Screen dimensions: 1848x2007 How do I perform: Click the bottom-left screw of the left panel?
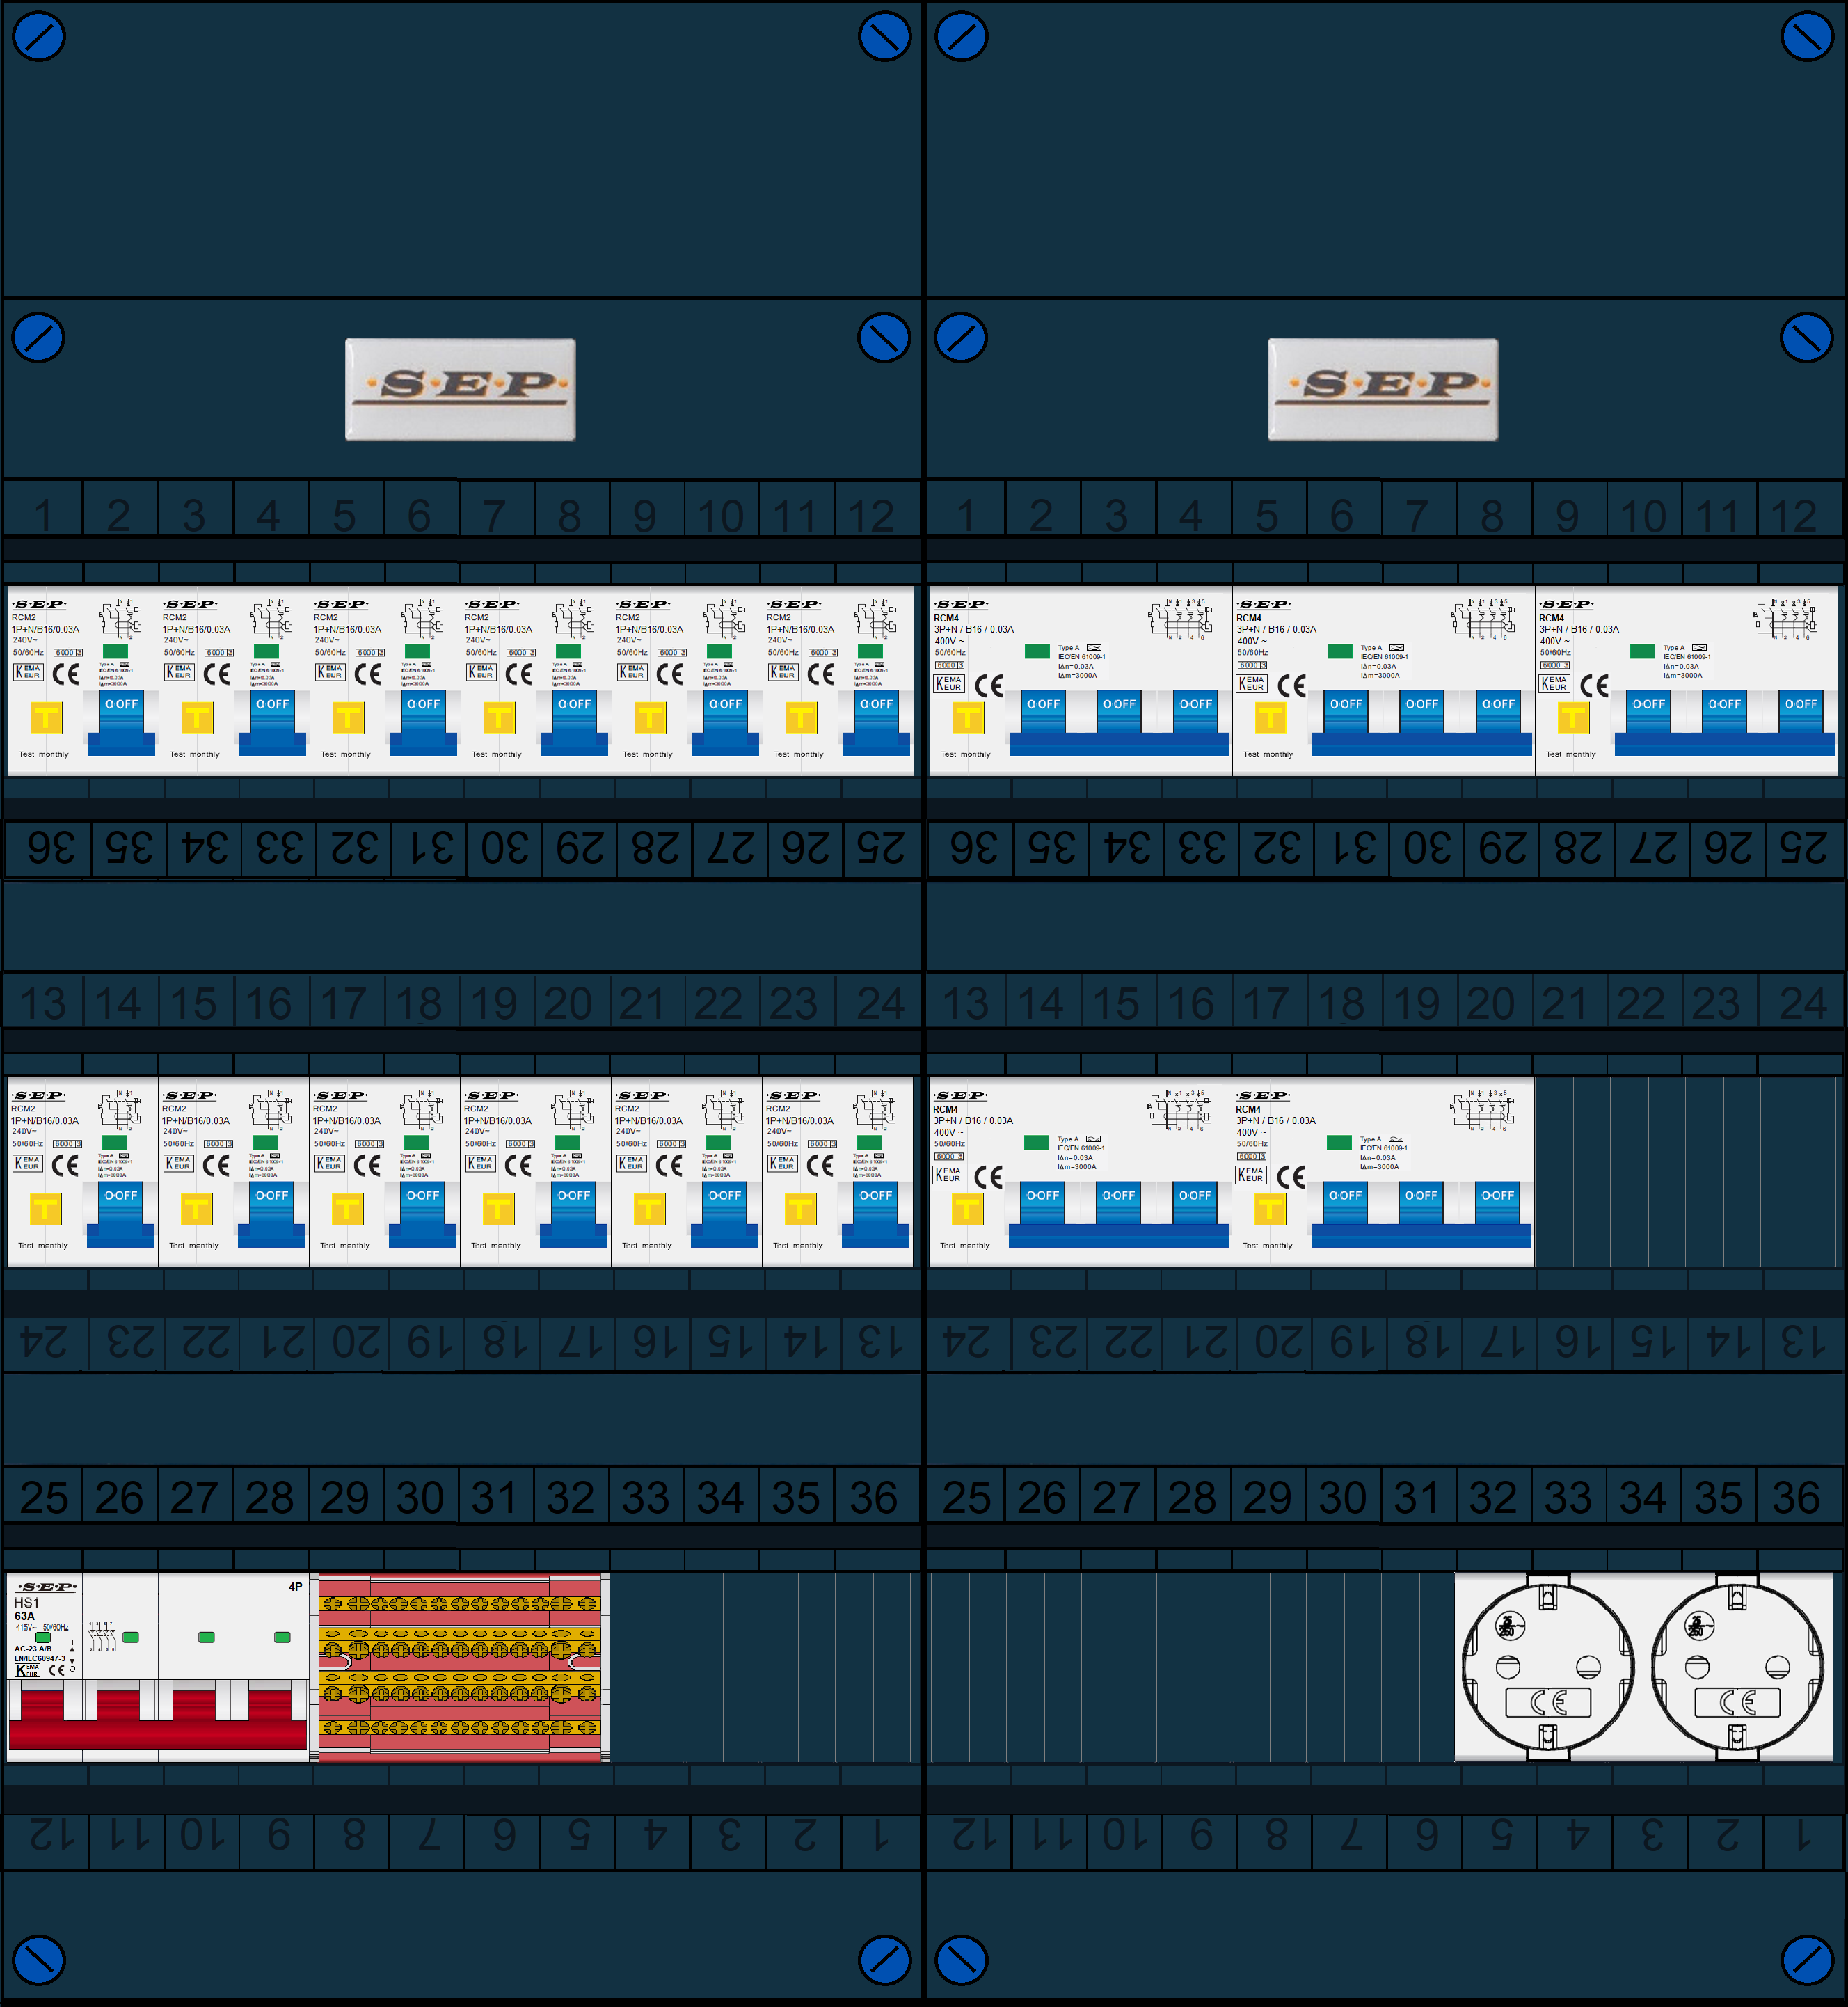click(39, 1961)
